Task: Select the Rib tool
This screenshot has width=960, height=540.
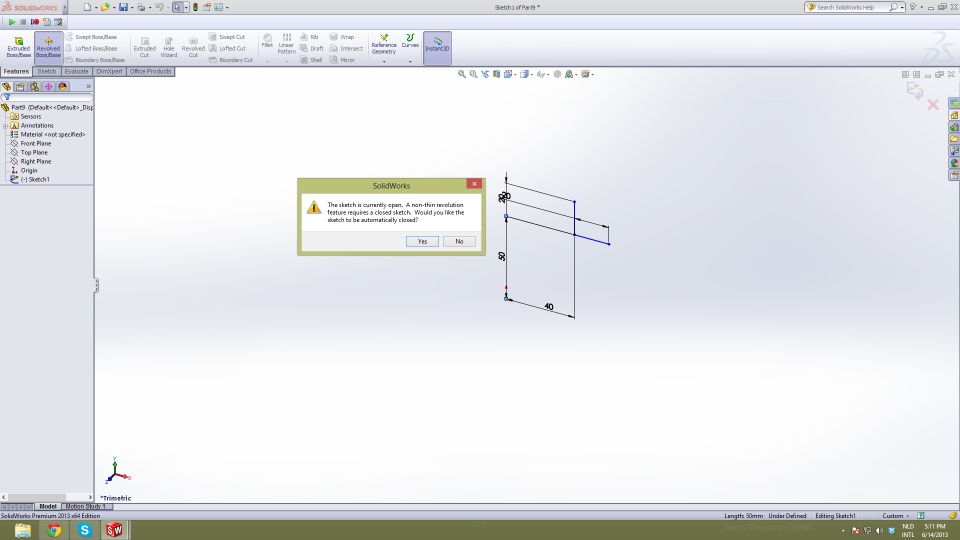Action: click(x=309, y=37)
